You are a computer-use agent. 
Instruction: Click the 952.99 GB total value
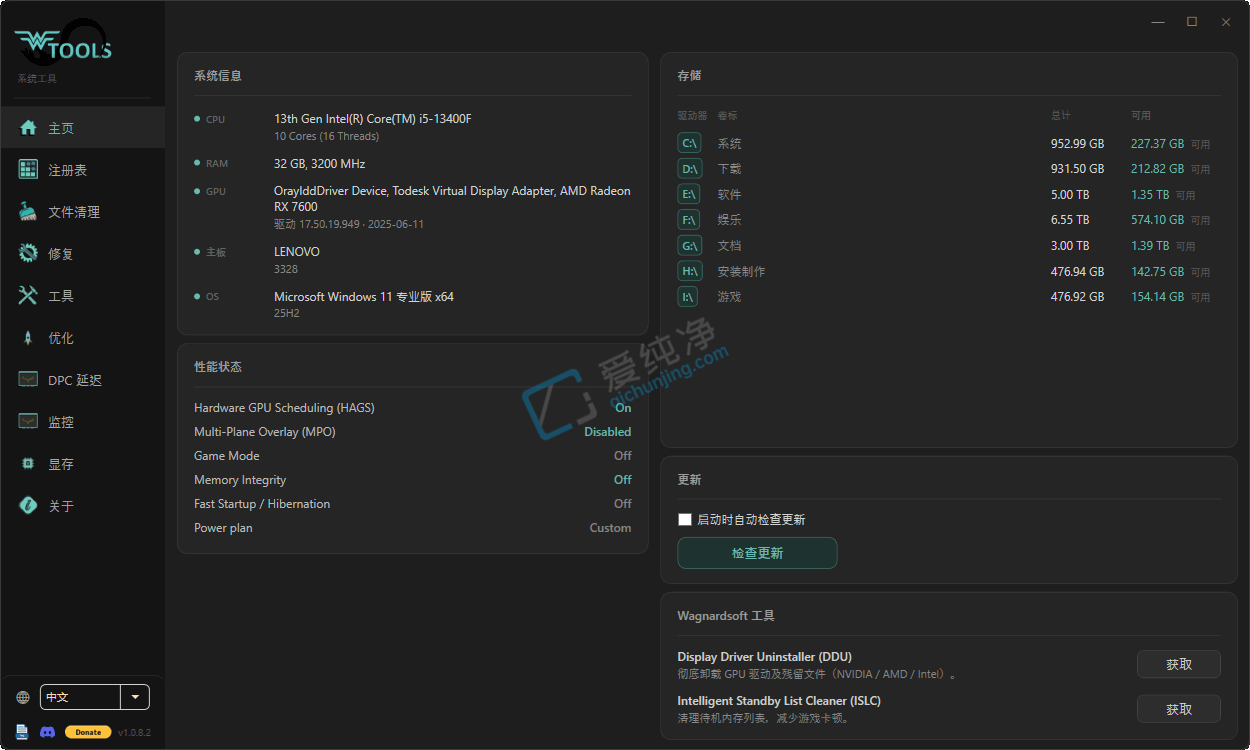click(x=1077, y=144)
